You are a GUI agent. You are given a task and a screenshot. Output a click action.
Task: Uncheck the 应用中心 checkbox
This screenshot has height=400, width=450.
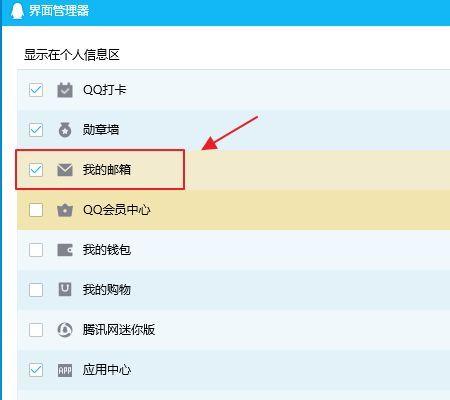point(36,370)
